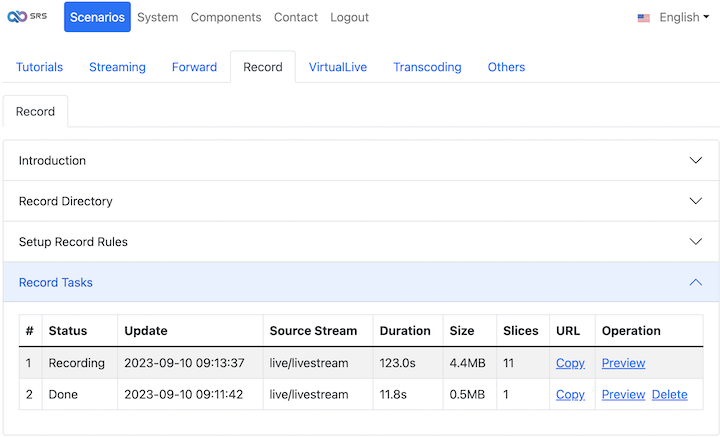720x437 pixels.
Task: Switch to the Streaming tab
Action: click(x=117, y=67)
